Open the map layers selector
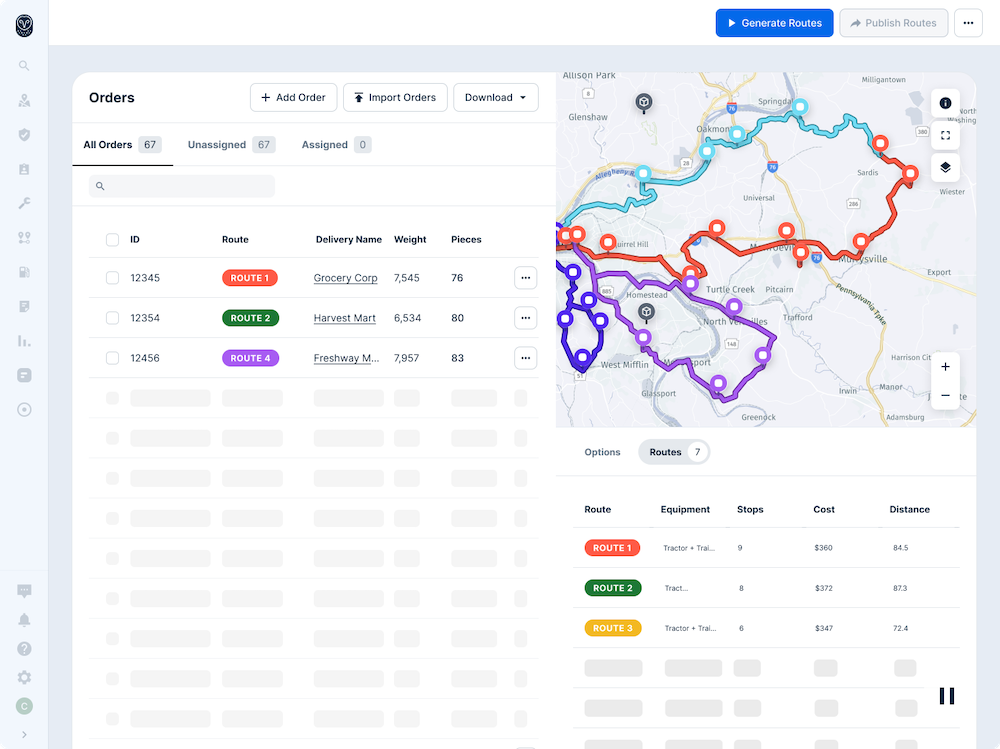Viewport: 1000px width, 749px height. [944, 167]
